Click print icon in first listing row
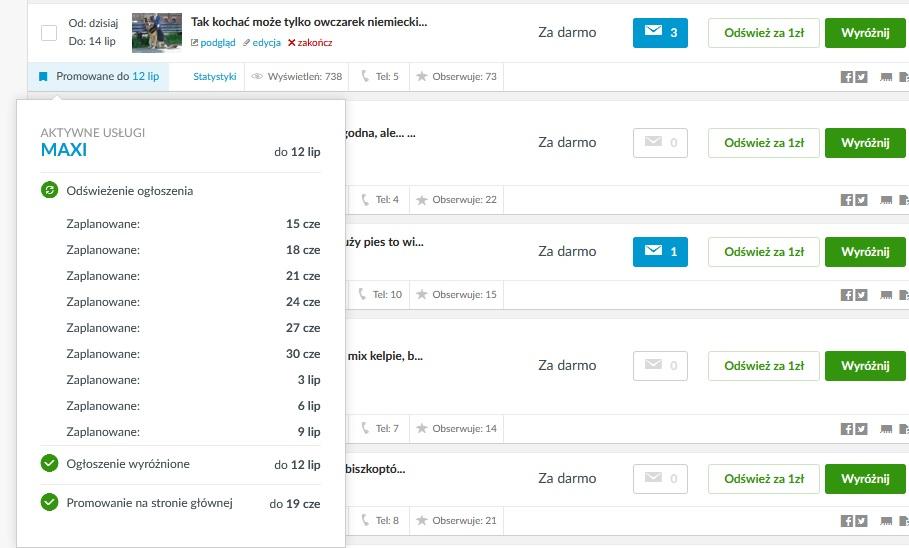 tap(886, 77)
